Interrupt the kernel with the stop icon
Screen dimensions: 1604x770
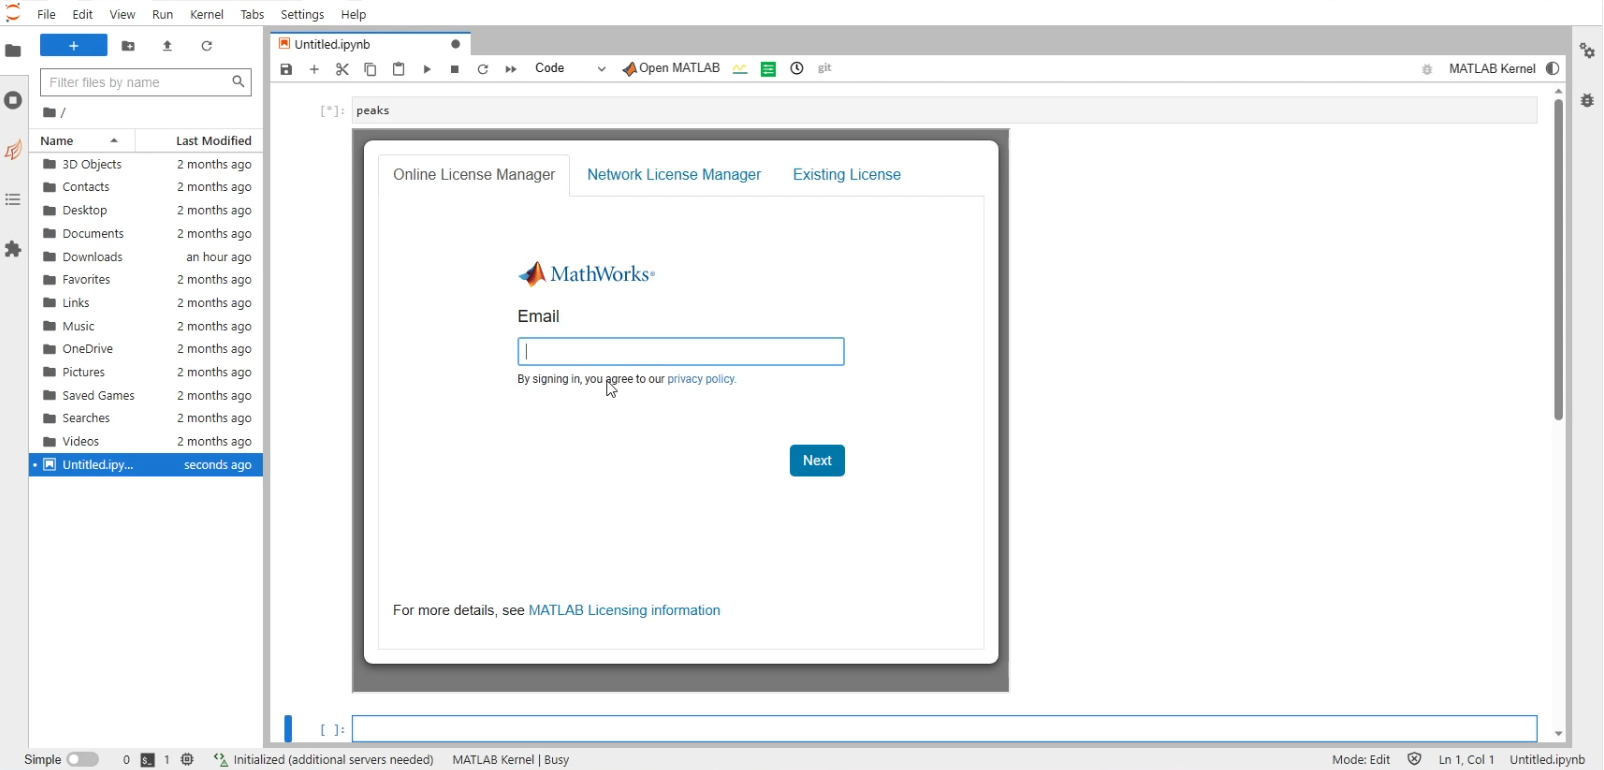455,69
